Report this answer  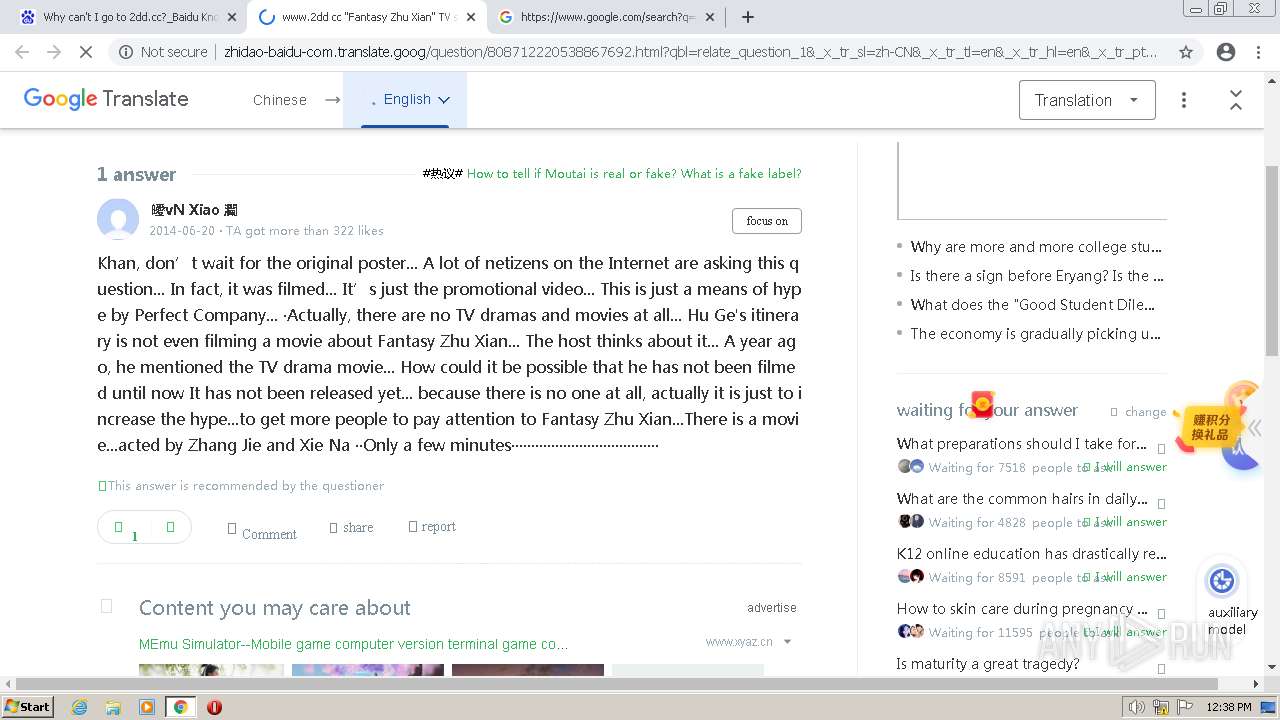click(432, 526)
